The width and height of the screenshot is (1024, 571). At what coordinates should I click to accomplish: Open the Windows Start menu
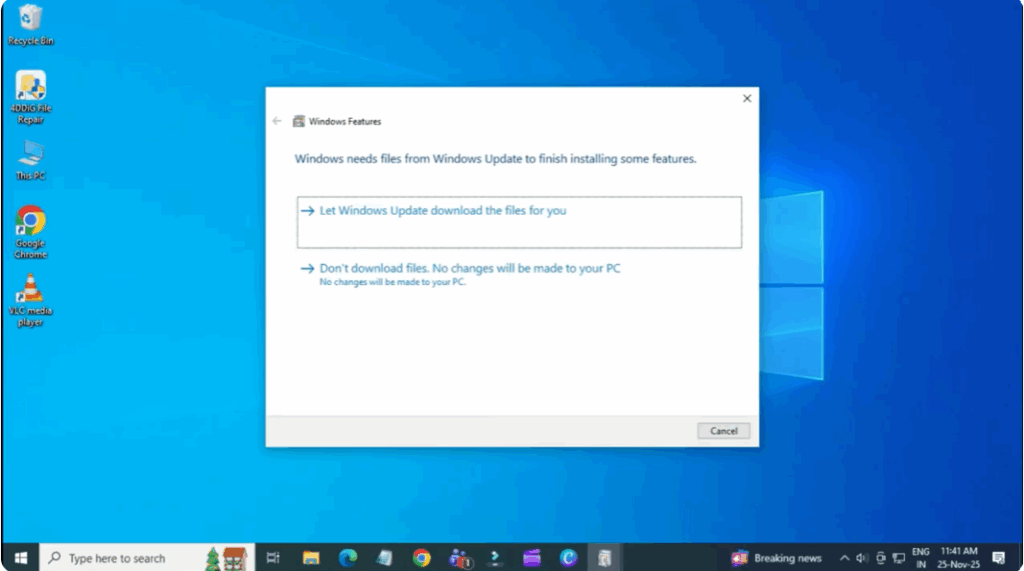tap(21, 558)
